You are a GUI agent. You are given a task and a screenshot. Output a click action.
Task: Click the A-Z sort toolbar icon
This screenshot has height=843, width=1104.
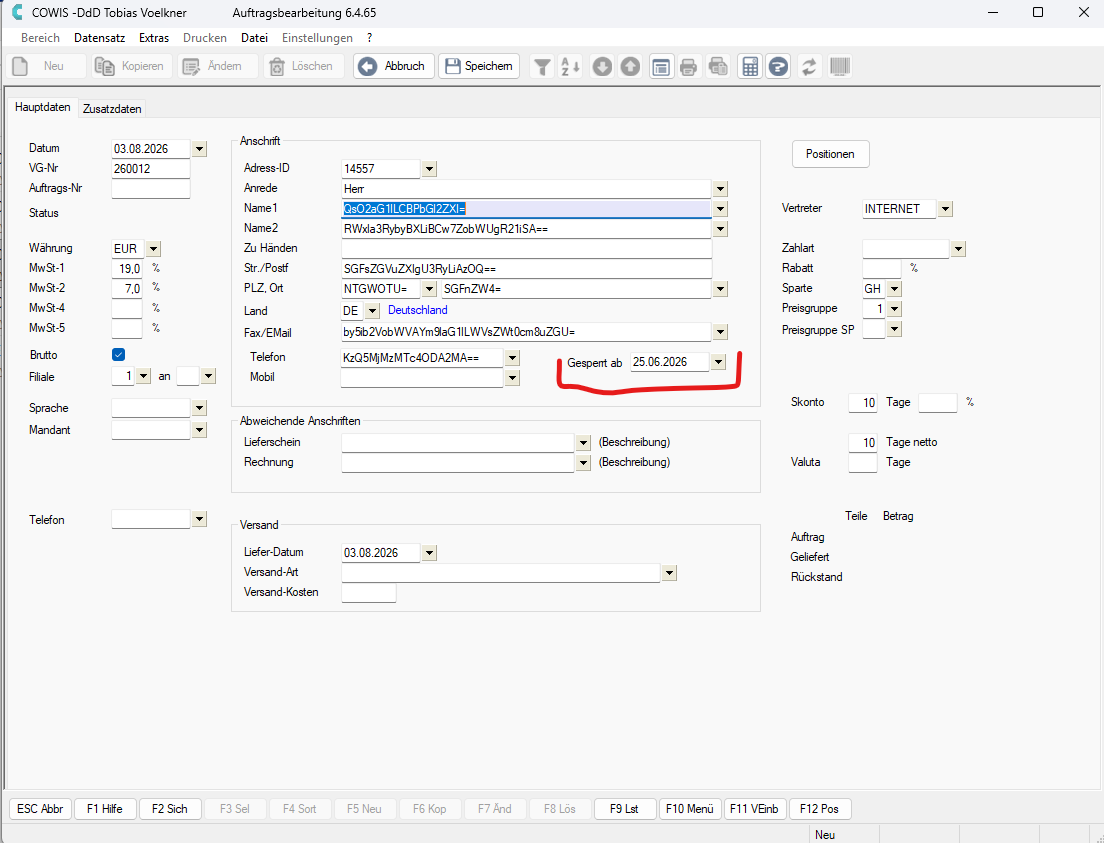click(x=570, y=66)
